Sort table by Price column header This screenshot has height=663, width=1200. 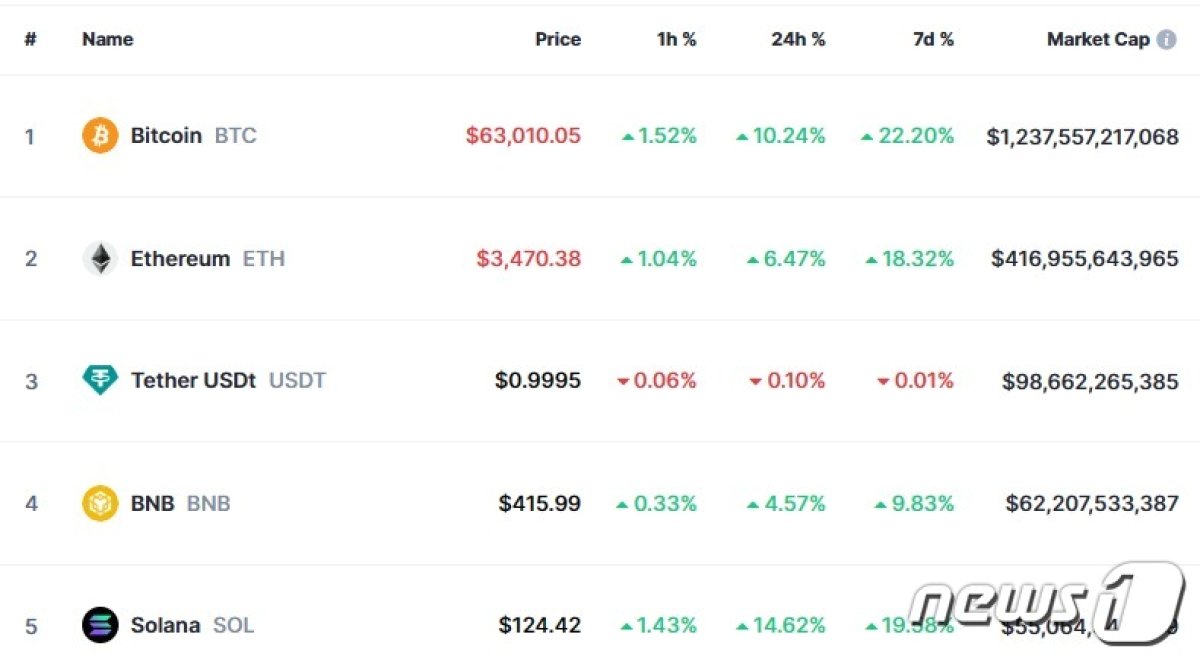pyautogui.click(x=557, y=40)
